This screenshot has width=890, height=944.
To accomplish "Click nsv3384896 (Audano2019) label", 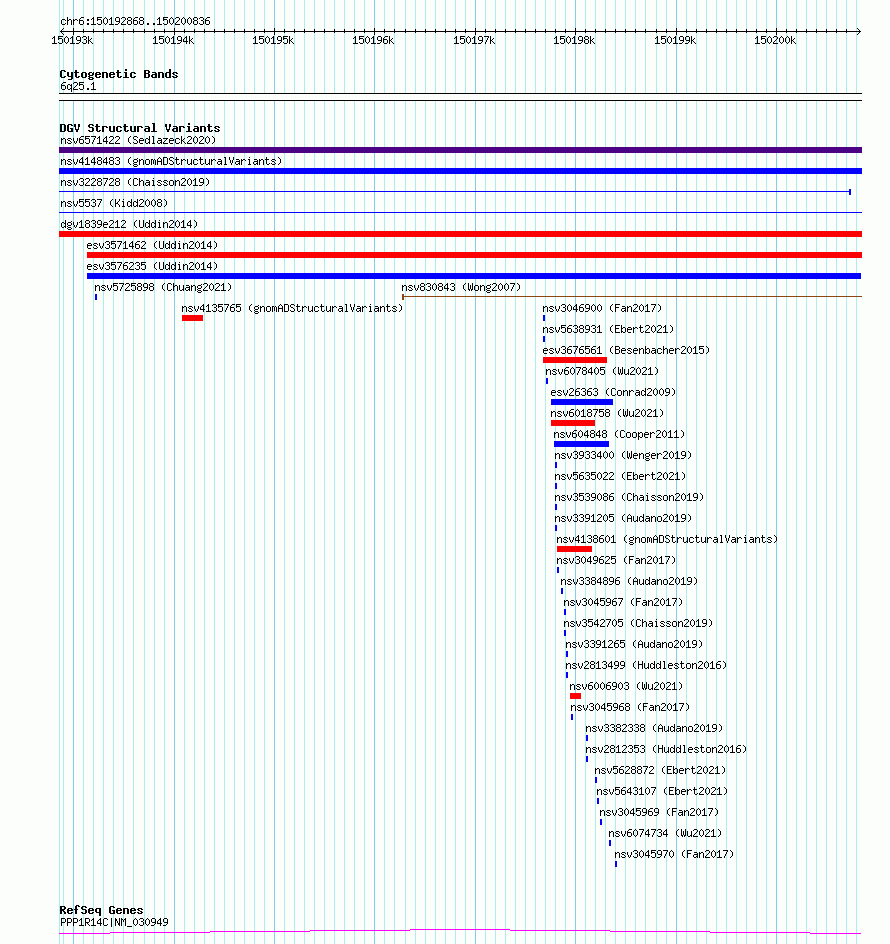I will 629,583.
